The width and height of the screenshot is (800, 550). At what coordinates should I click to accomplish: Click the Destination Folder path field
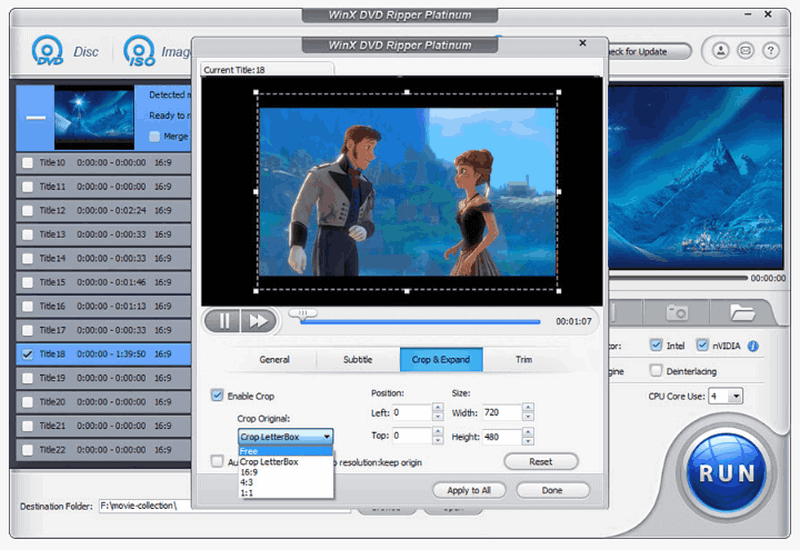pyautogui.click(x=224, y=506)
